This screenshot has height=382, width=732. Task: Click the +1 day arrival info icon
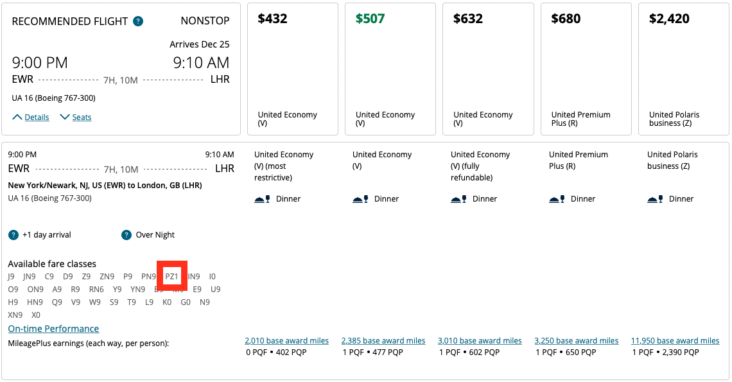click(13, 235)
